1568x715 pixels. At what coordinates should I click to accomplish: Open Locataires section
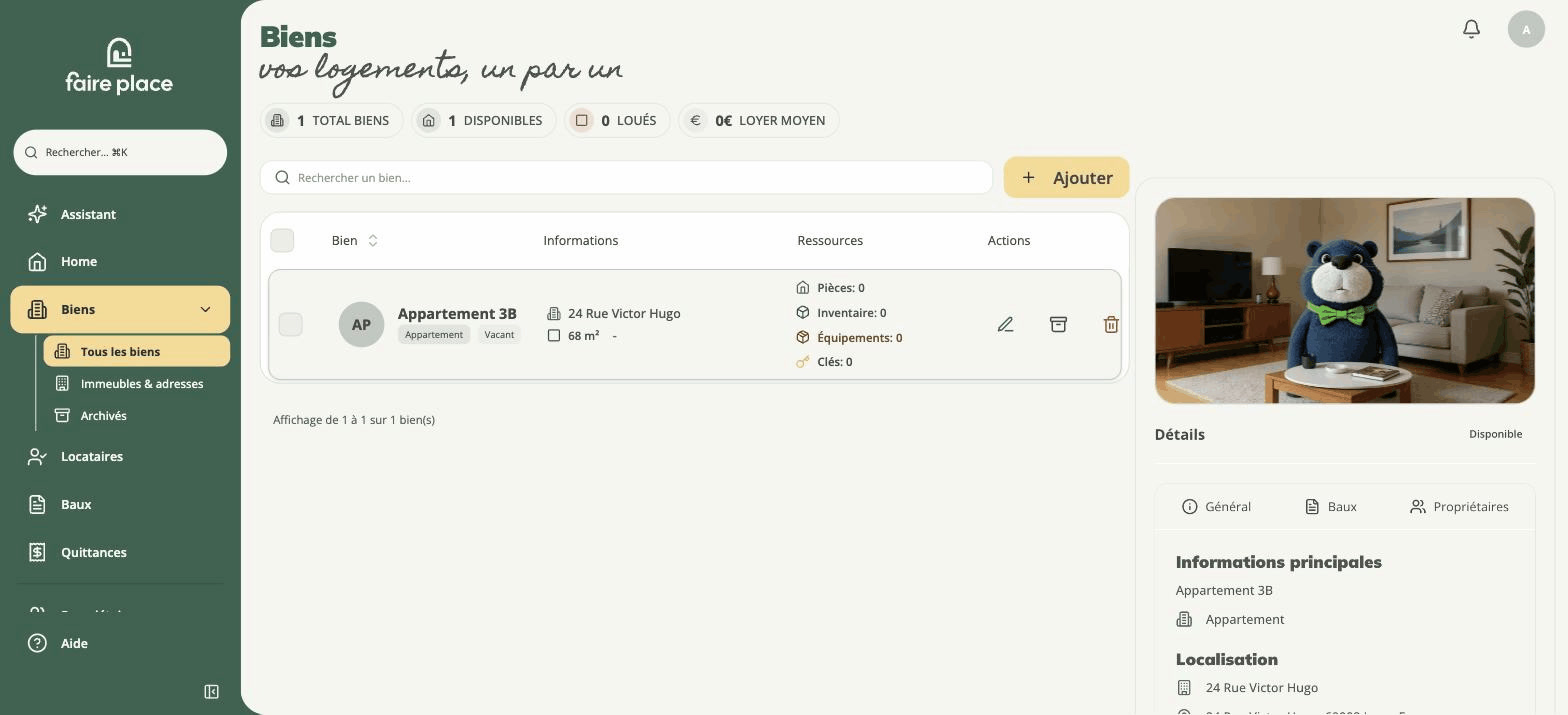tap(120, 456)
